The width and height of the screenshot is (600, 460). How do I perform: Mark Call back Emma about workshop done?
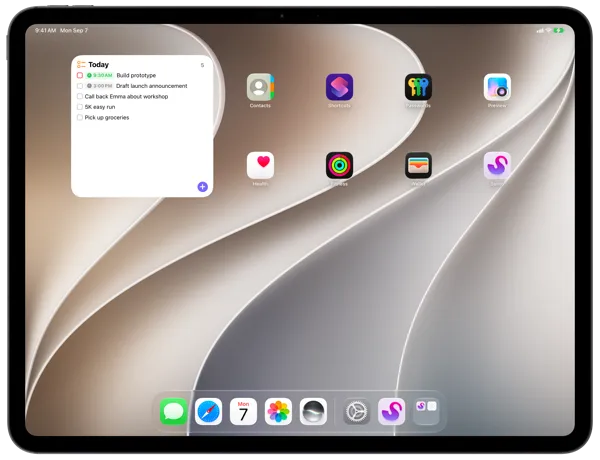pos(80,96)
